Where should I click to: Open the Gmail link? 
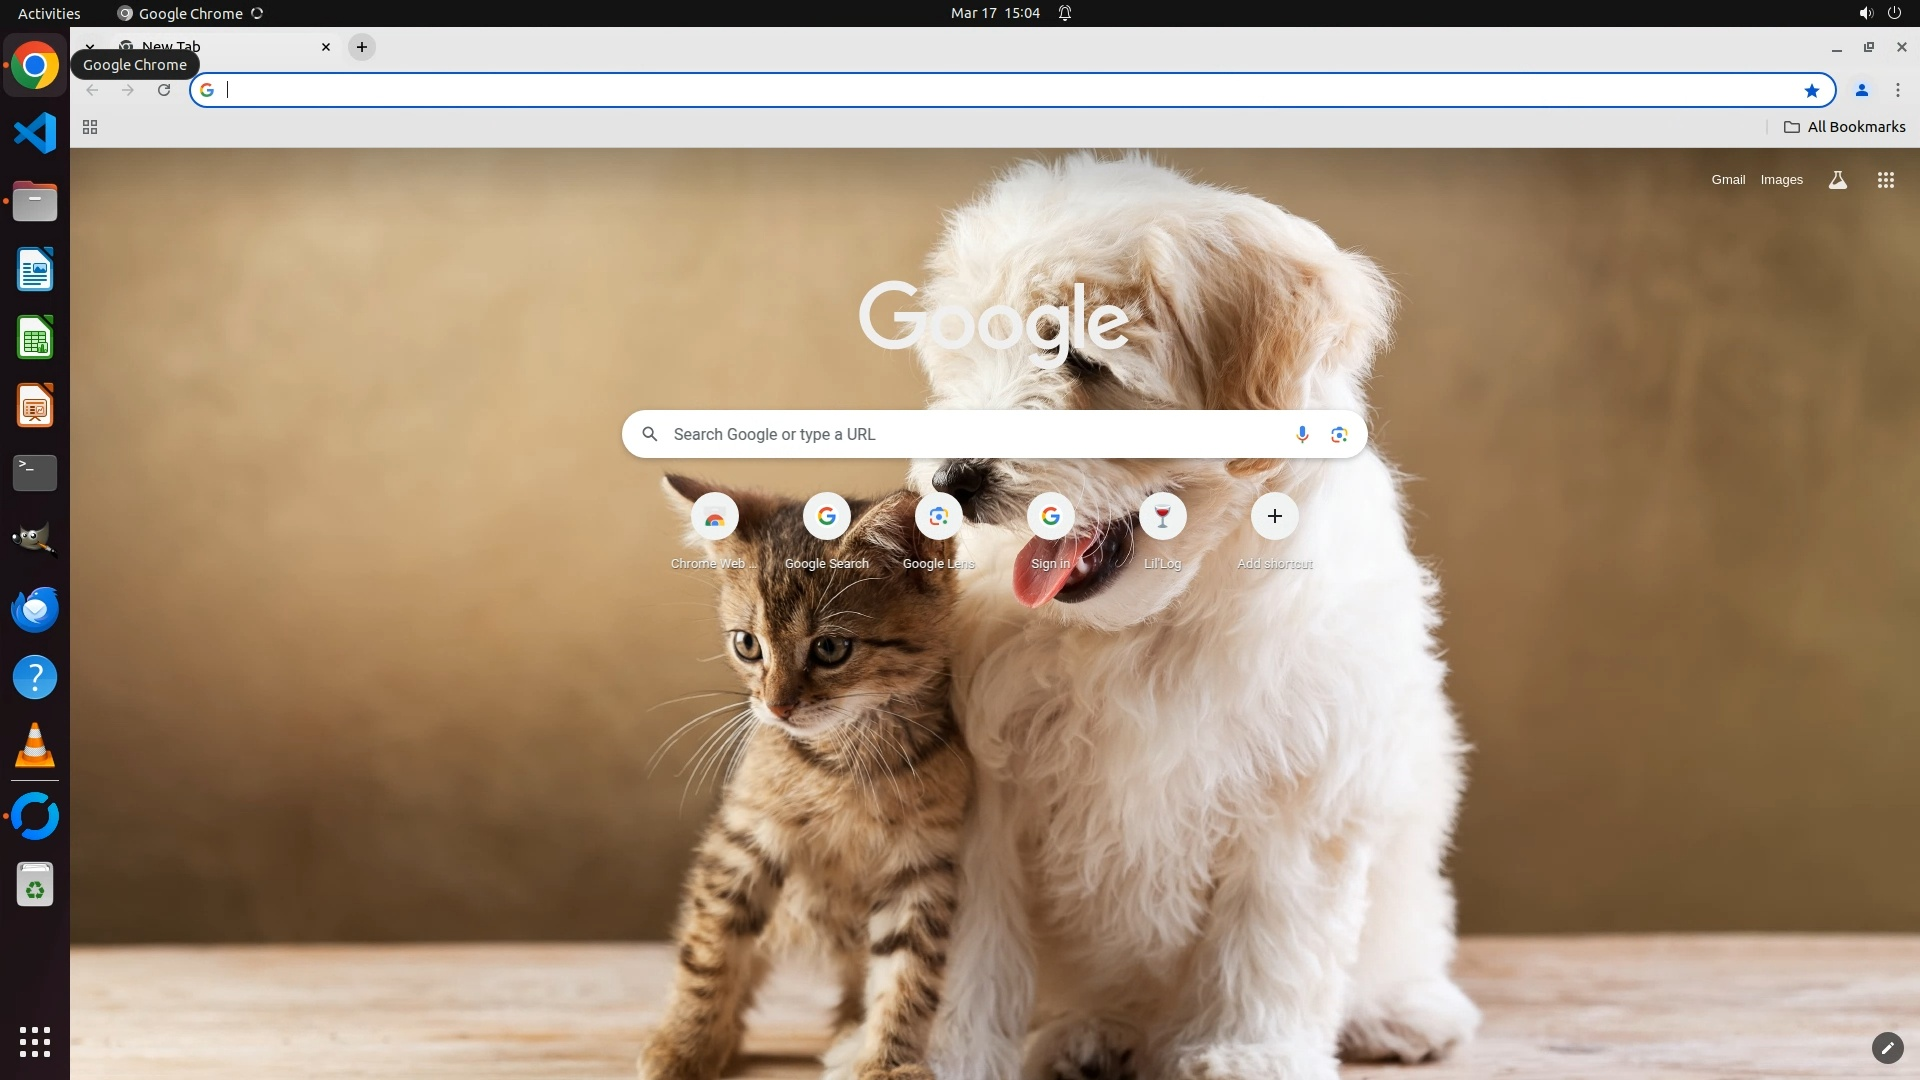pos(1727,180)
